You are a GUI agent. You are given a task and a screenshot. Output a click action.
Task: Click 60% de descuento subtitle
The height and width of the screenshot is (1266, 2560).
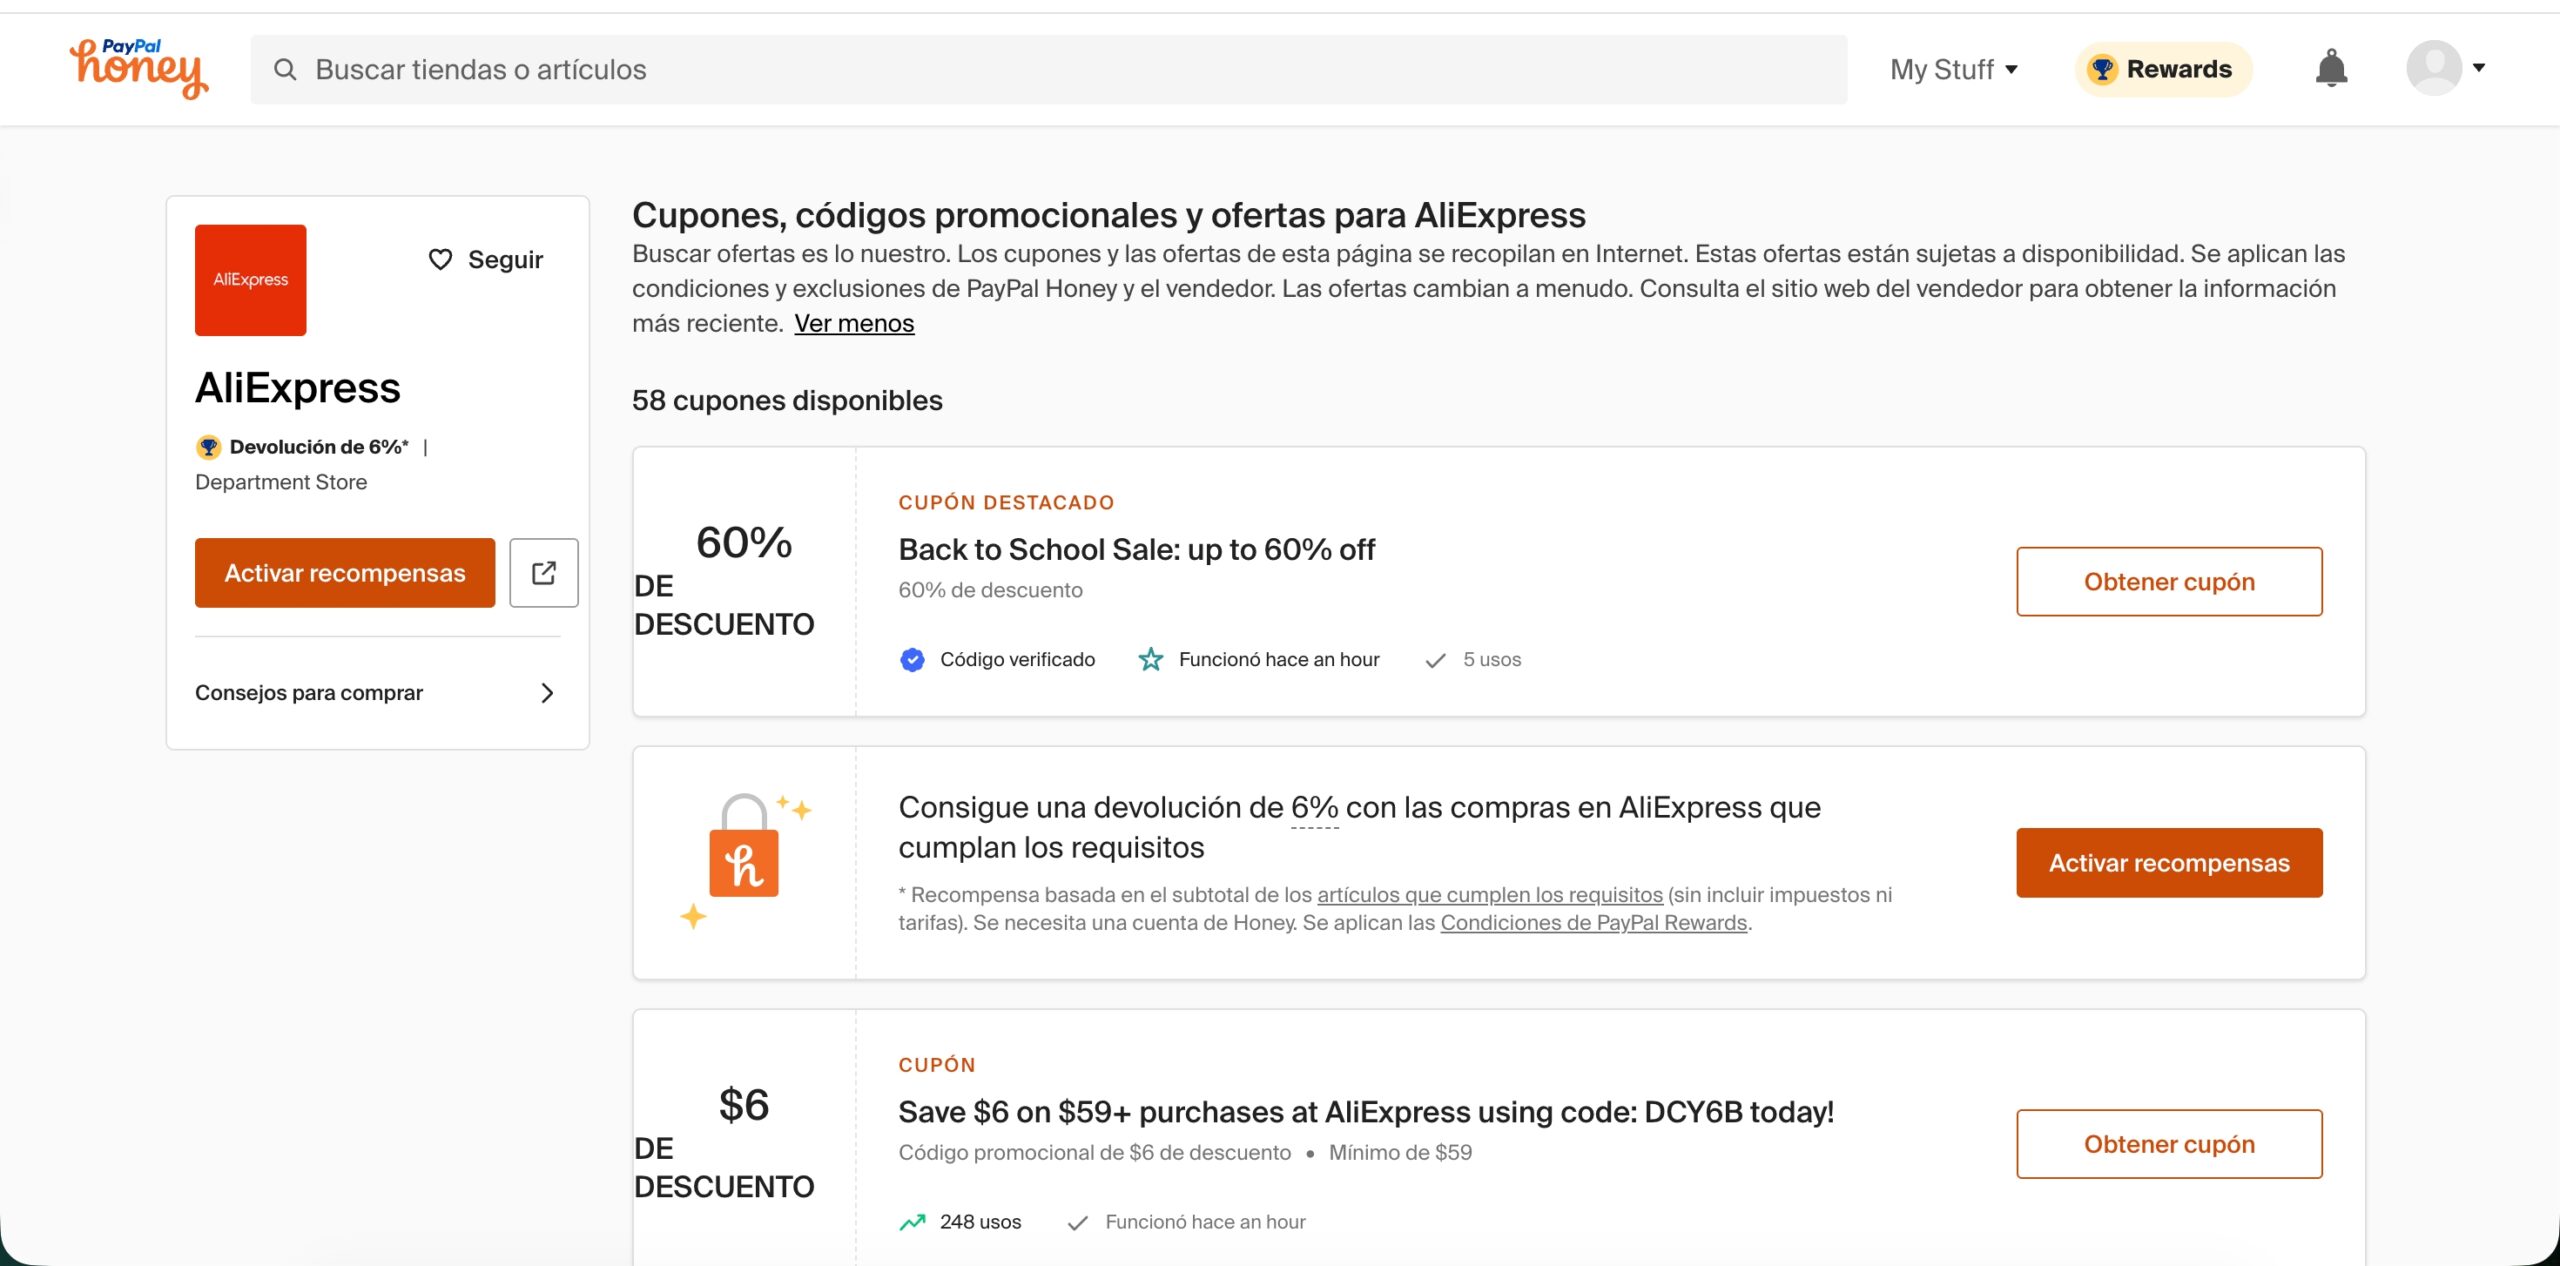tap(990, 590)
